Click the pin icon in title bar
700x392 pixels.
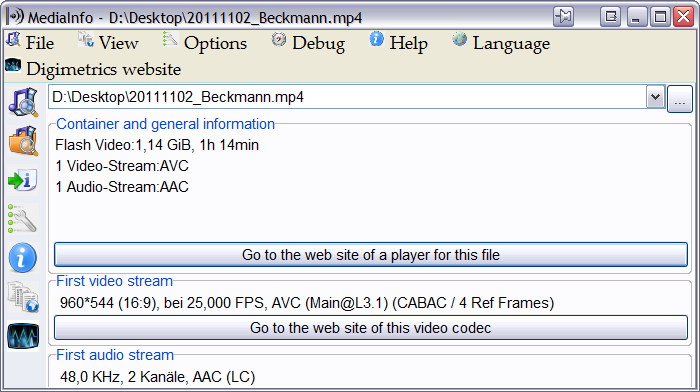click(563, 17)
